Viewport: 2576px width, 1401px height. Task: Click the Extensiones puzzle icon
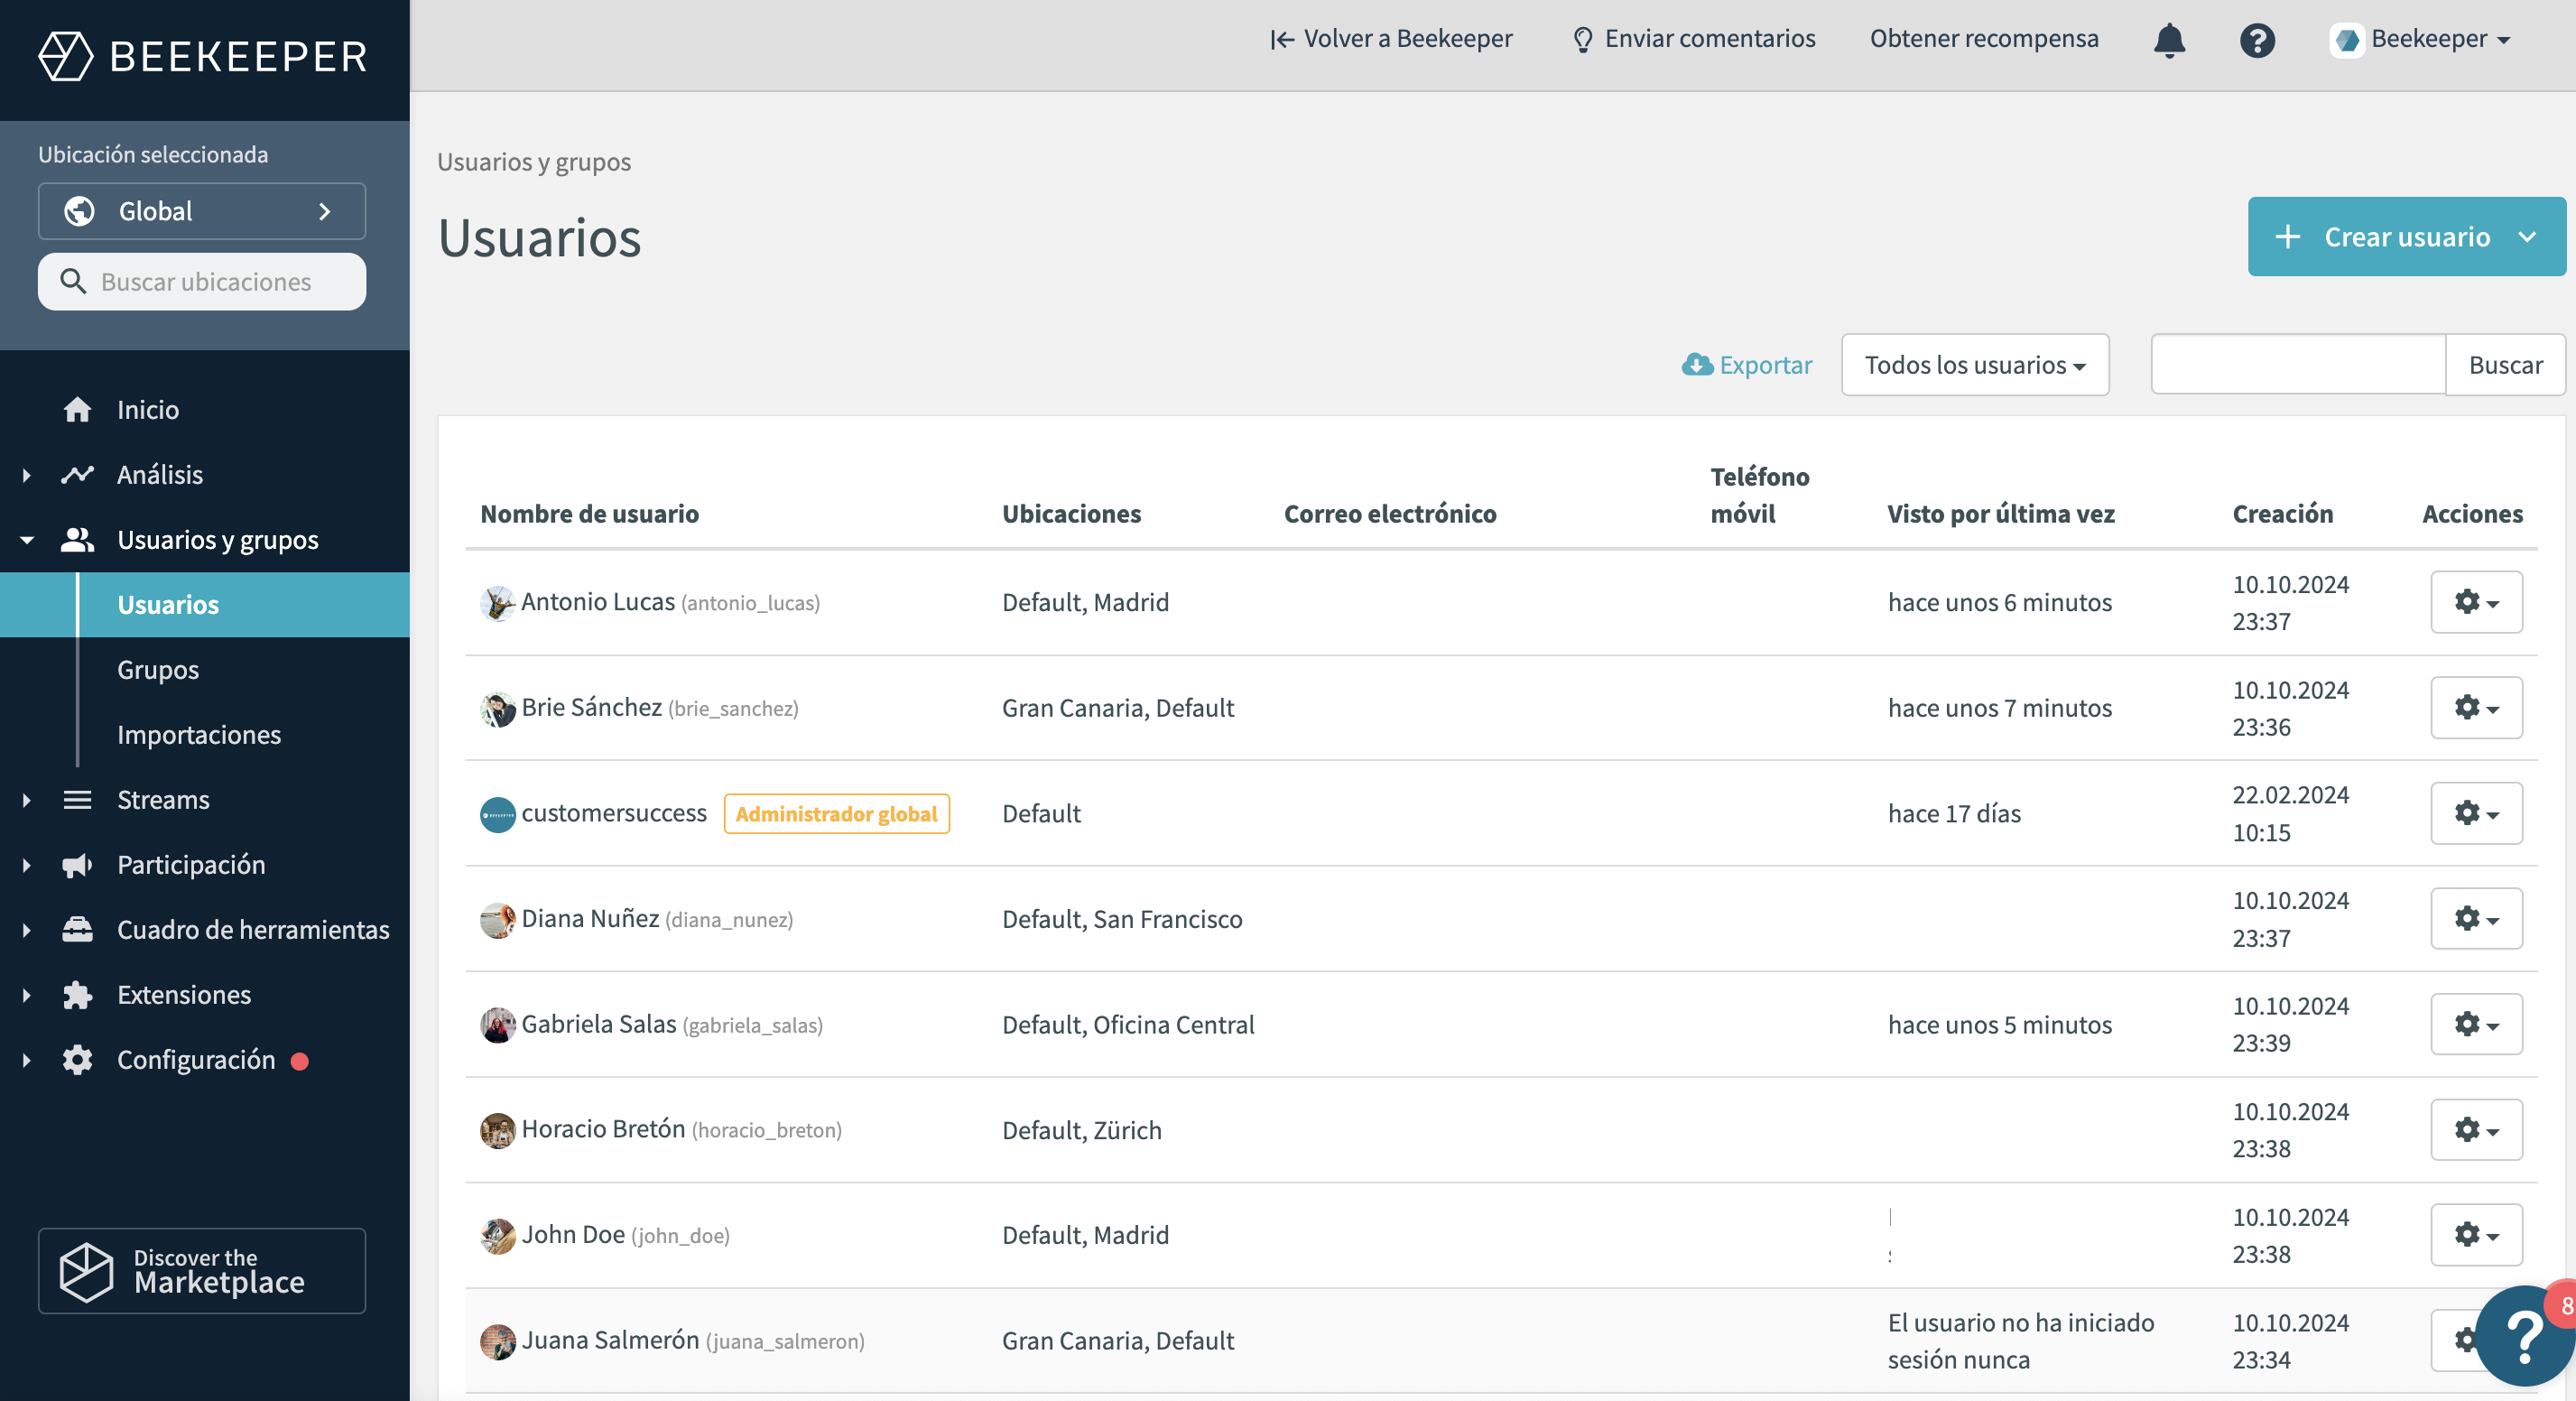tap(77, 995)
